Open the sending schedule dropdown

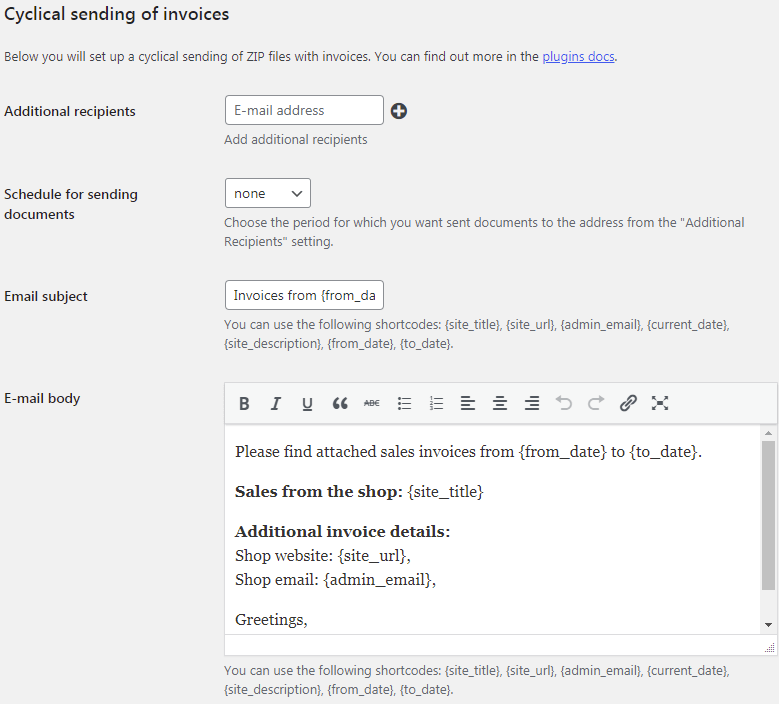tap(267, 193)
